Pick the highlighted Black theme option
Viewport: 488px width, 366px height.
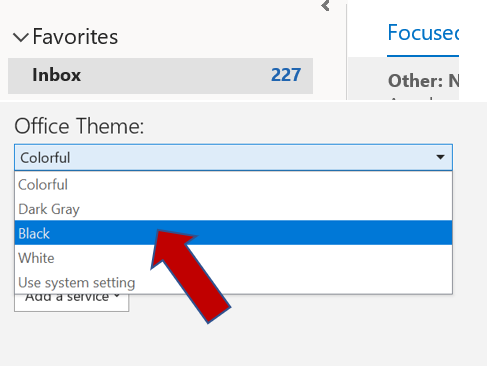tap(233, 233)
